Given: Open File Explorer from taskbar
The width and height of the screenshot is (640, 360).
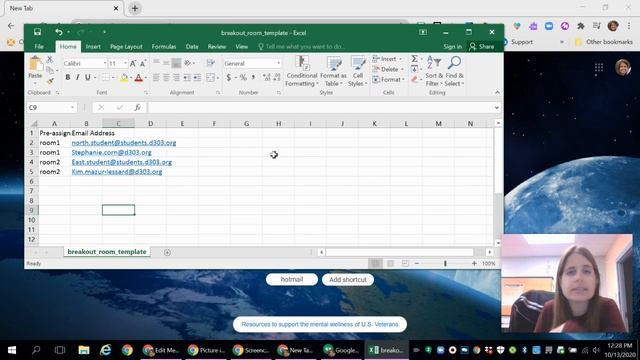Looking at the screenshot, I should (84, 350).
